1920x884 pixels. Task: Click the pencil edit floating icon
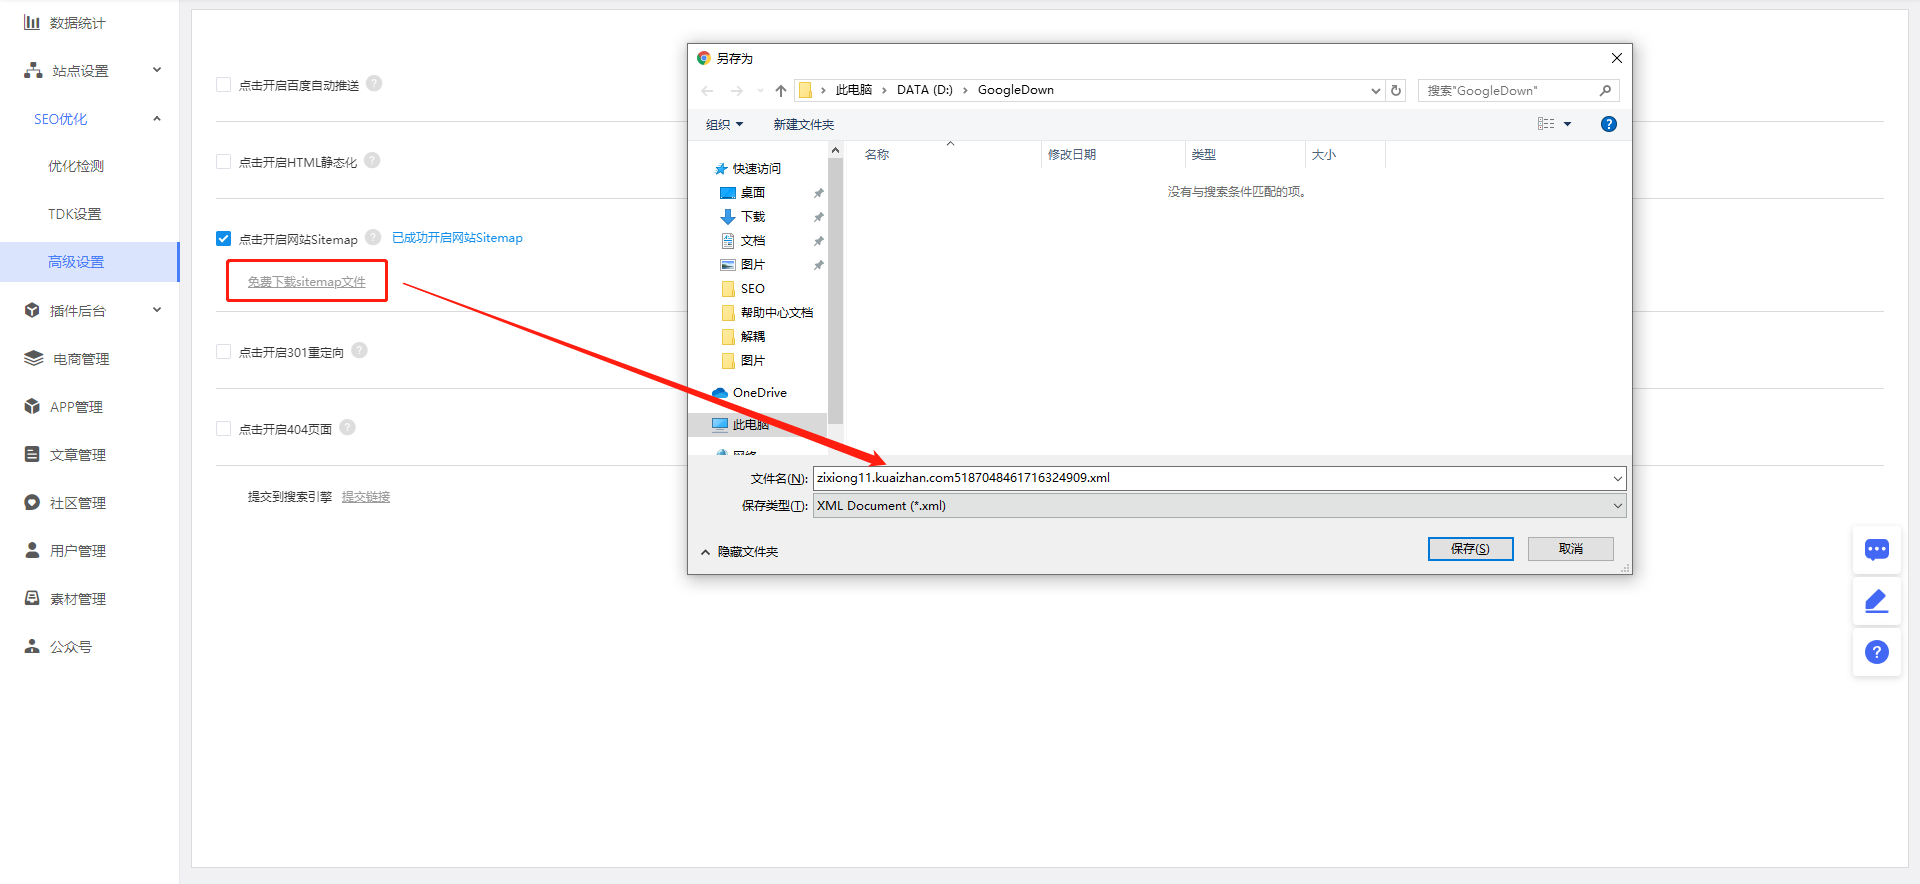pyautogui.click(x=1876, y=600)
